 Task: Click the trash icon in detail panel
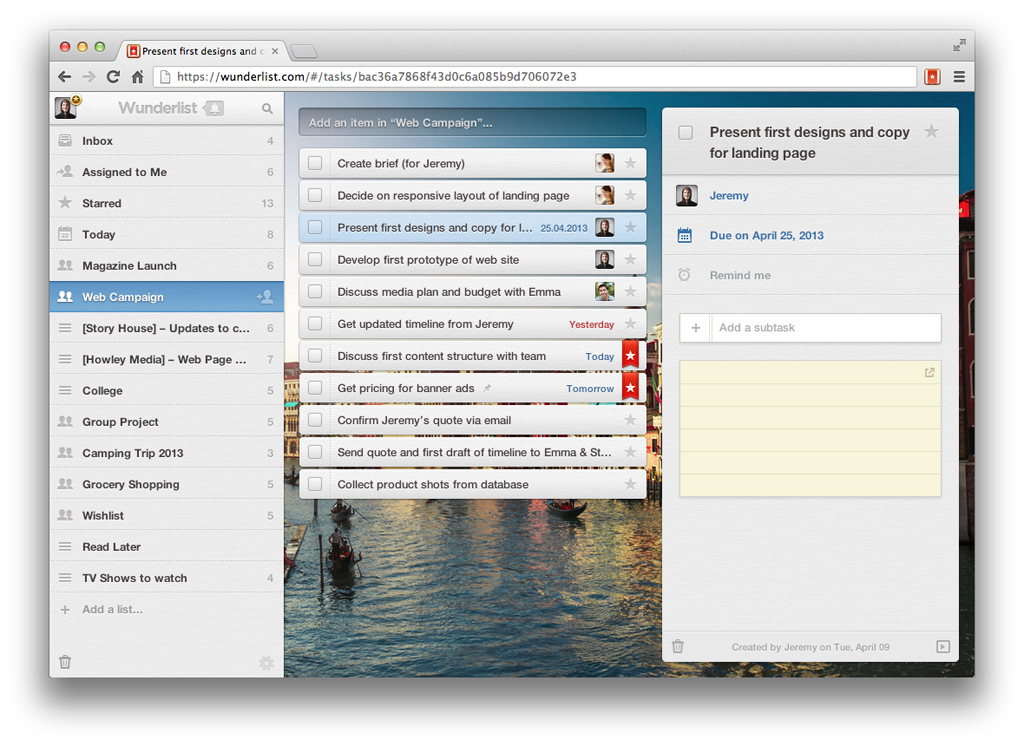tap(678, 647)
